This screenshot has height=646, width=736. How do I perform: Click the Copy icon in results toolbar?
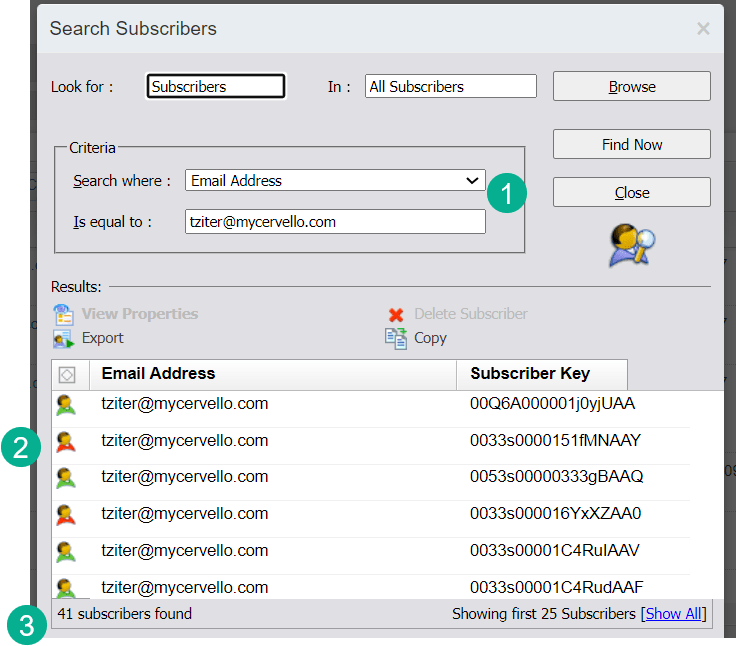coord(396,339)
